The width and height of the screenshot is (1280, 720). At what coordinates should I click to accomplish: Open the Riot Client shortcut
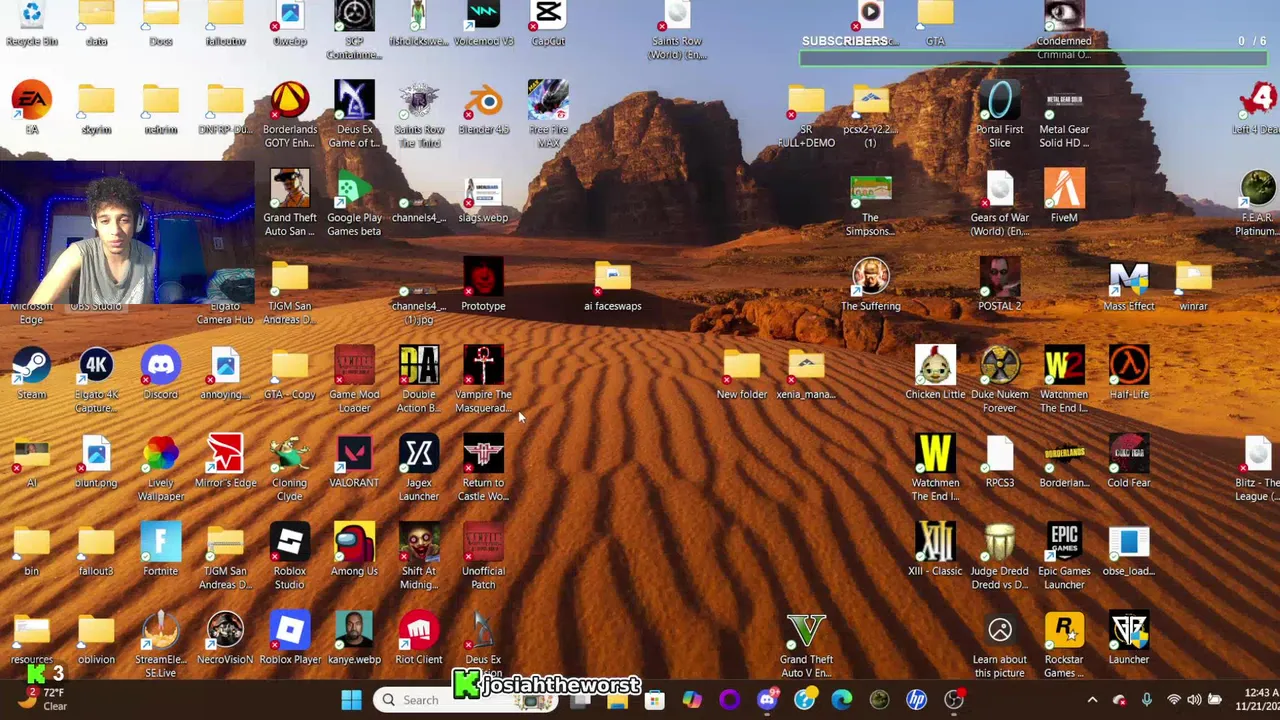tap(419, 638)
